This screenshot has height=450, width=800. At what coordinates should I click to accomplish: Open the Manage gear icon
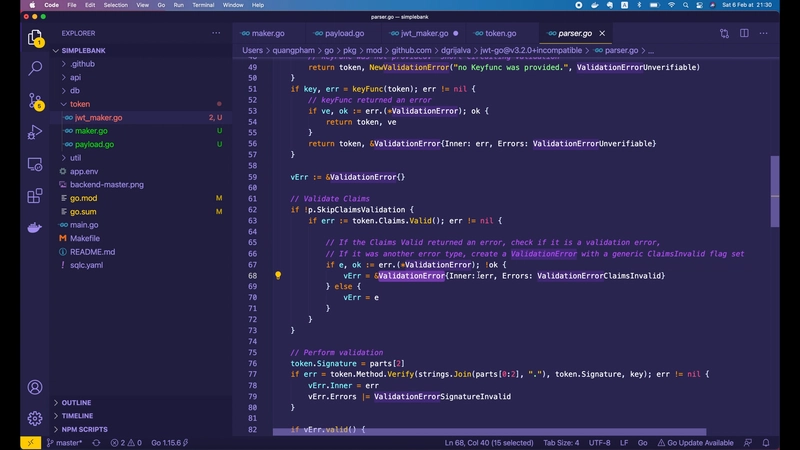pyautogui.click(x=35, y=418)
